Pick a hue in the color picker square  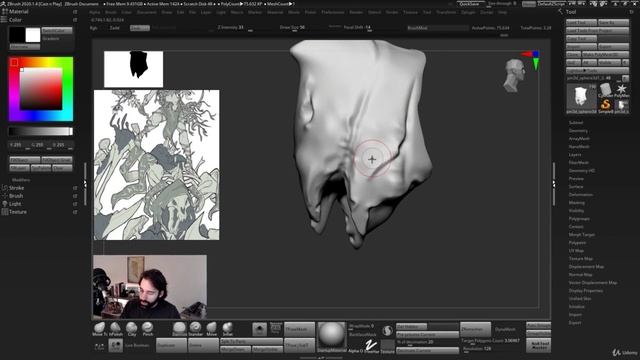(x=41, y=89)
